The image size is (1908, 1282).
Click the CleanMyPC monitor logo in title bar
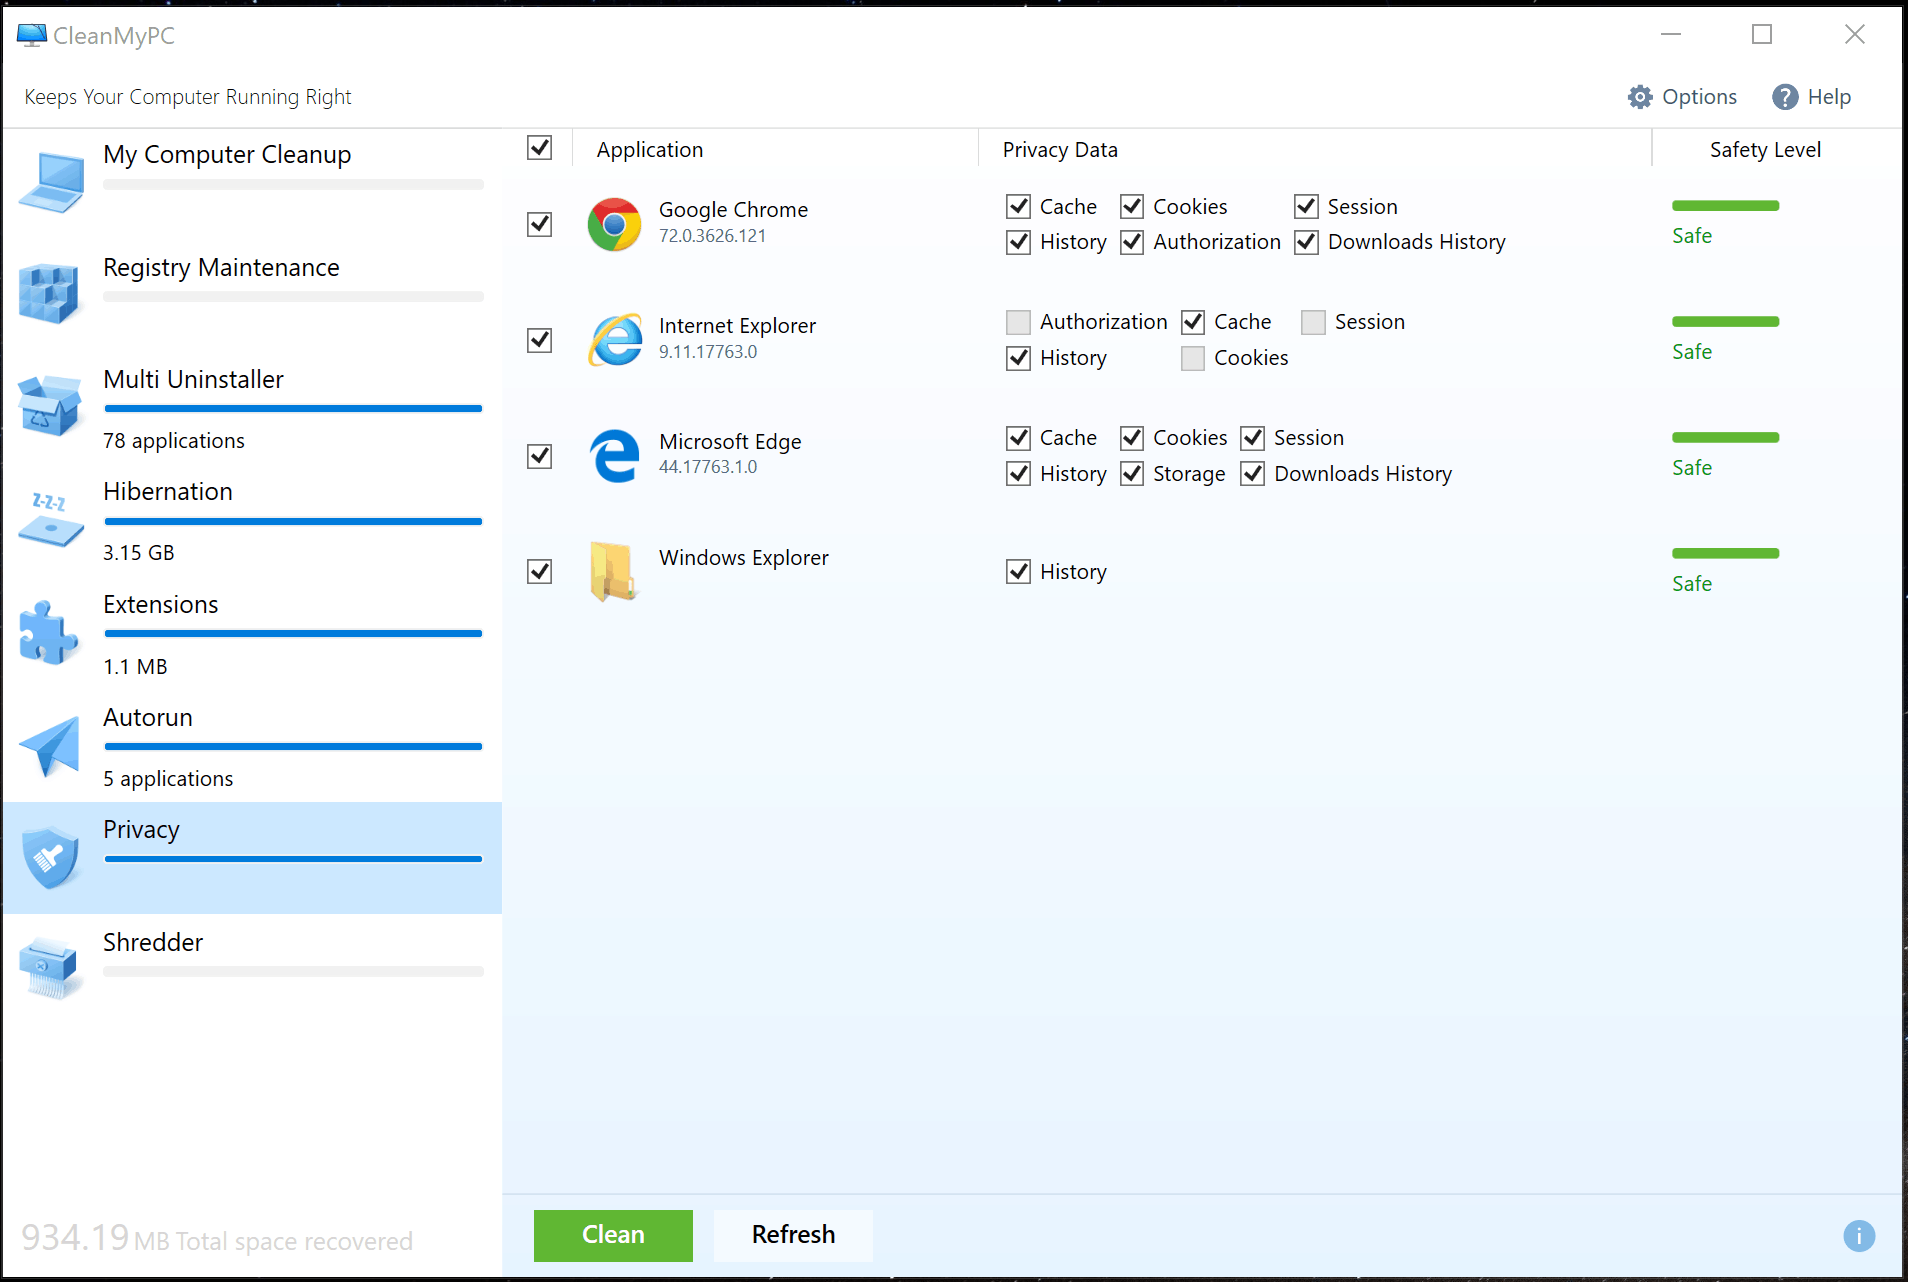[32, 35]
